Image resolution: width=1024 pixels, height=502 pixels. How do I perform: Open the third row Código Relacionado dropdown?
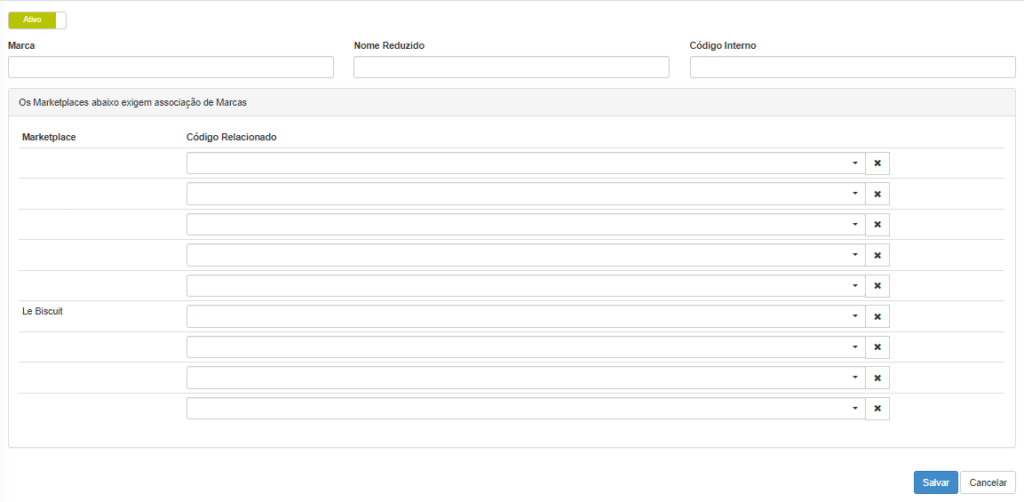point(526,225)
